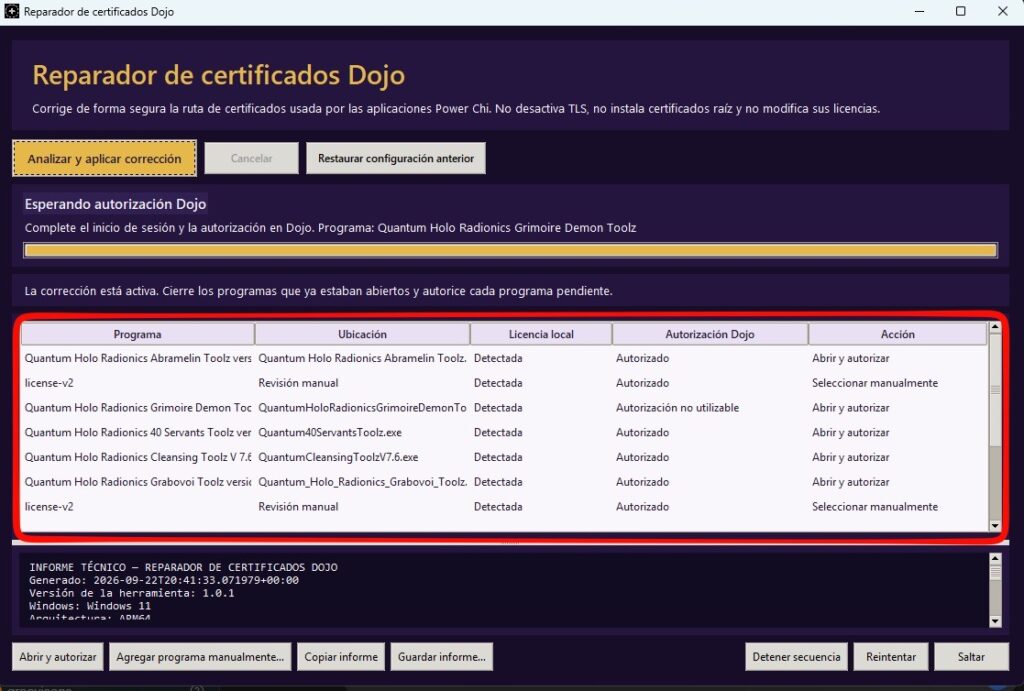
Task: Click the Windows: Windows 11 report line
Action: (x=89, y=605)
